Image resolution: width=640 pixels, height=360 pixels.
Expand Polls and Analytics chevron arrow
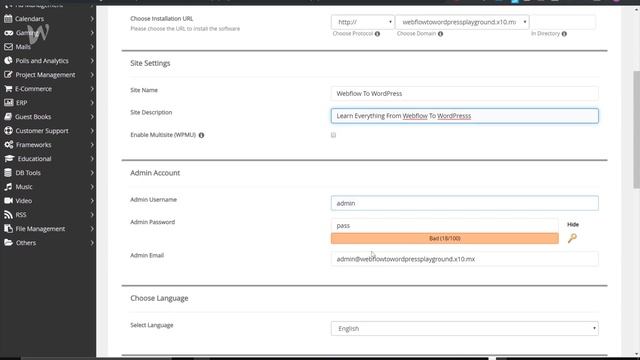pos(92,61)
